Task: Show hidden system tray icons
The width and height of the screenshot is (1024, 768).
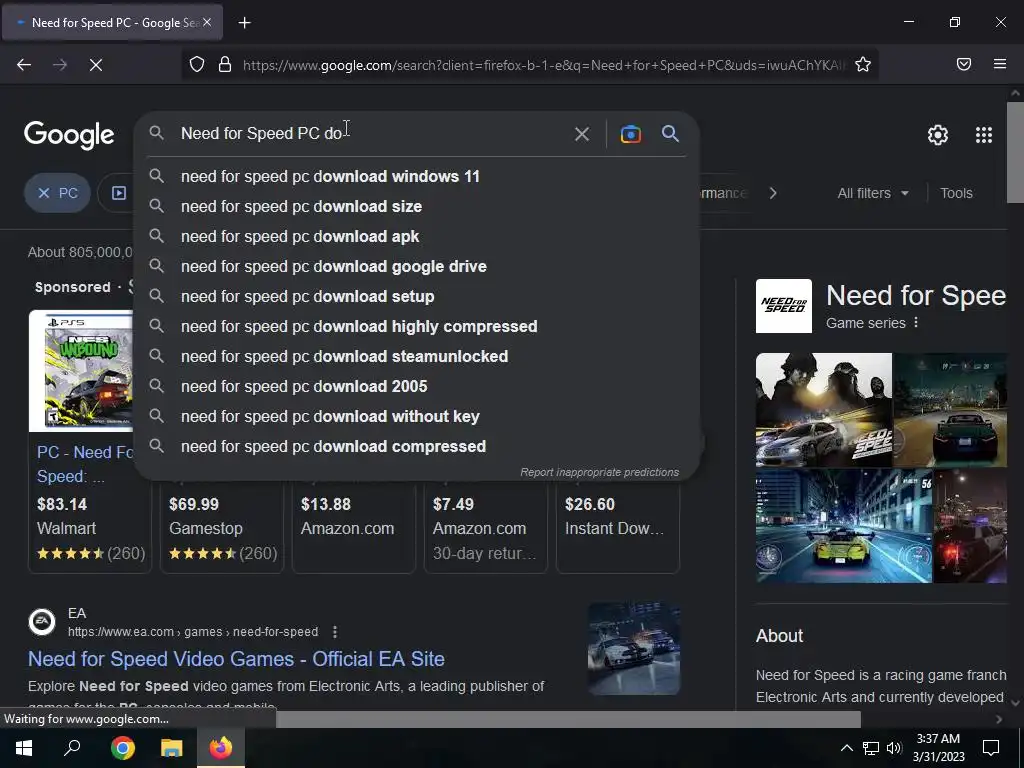Action: pos(846,748)
